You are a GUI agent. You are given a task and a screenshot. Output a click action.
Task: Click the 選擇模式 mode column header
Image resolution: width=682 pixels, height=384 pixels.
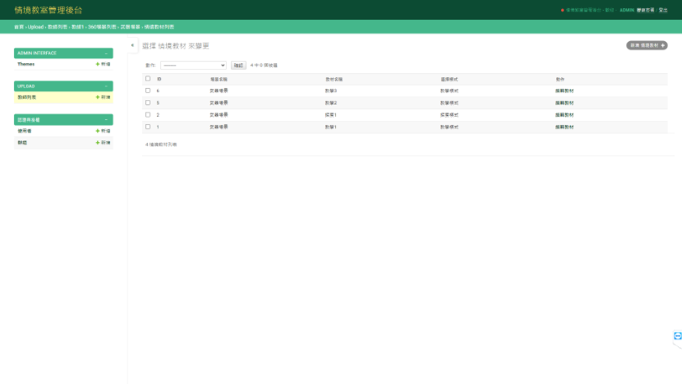click(449, 79)
